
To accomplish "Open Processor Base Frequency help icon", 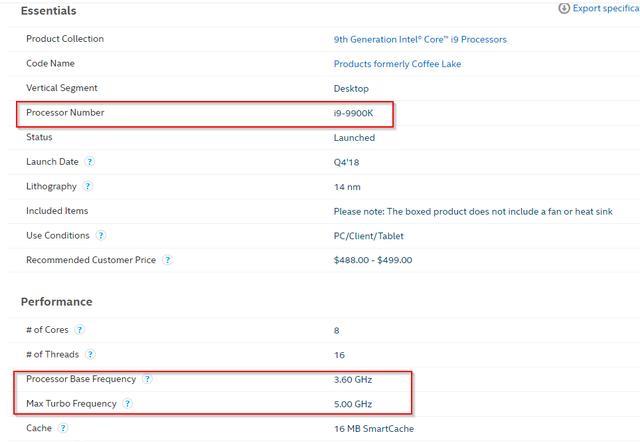I will pyautogui.click(x=147, y=379).
